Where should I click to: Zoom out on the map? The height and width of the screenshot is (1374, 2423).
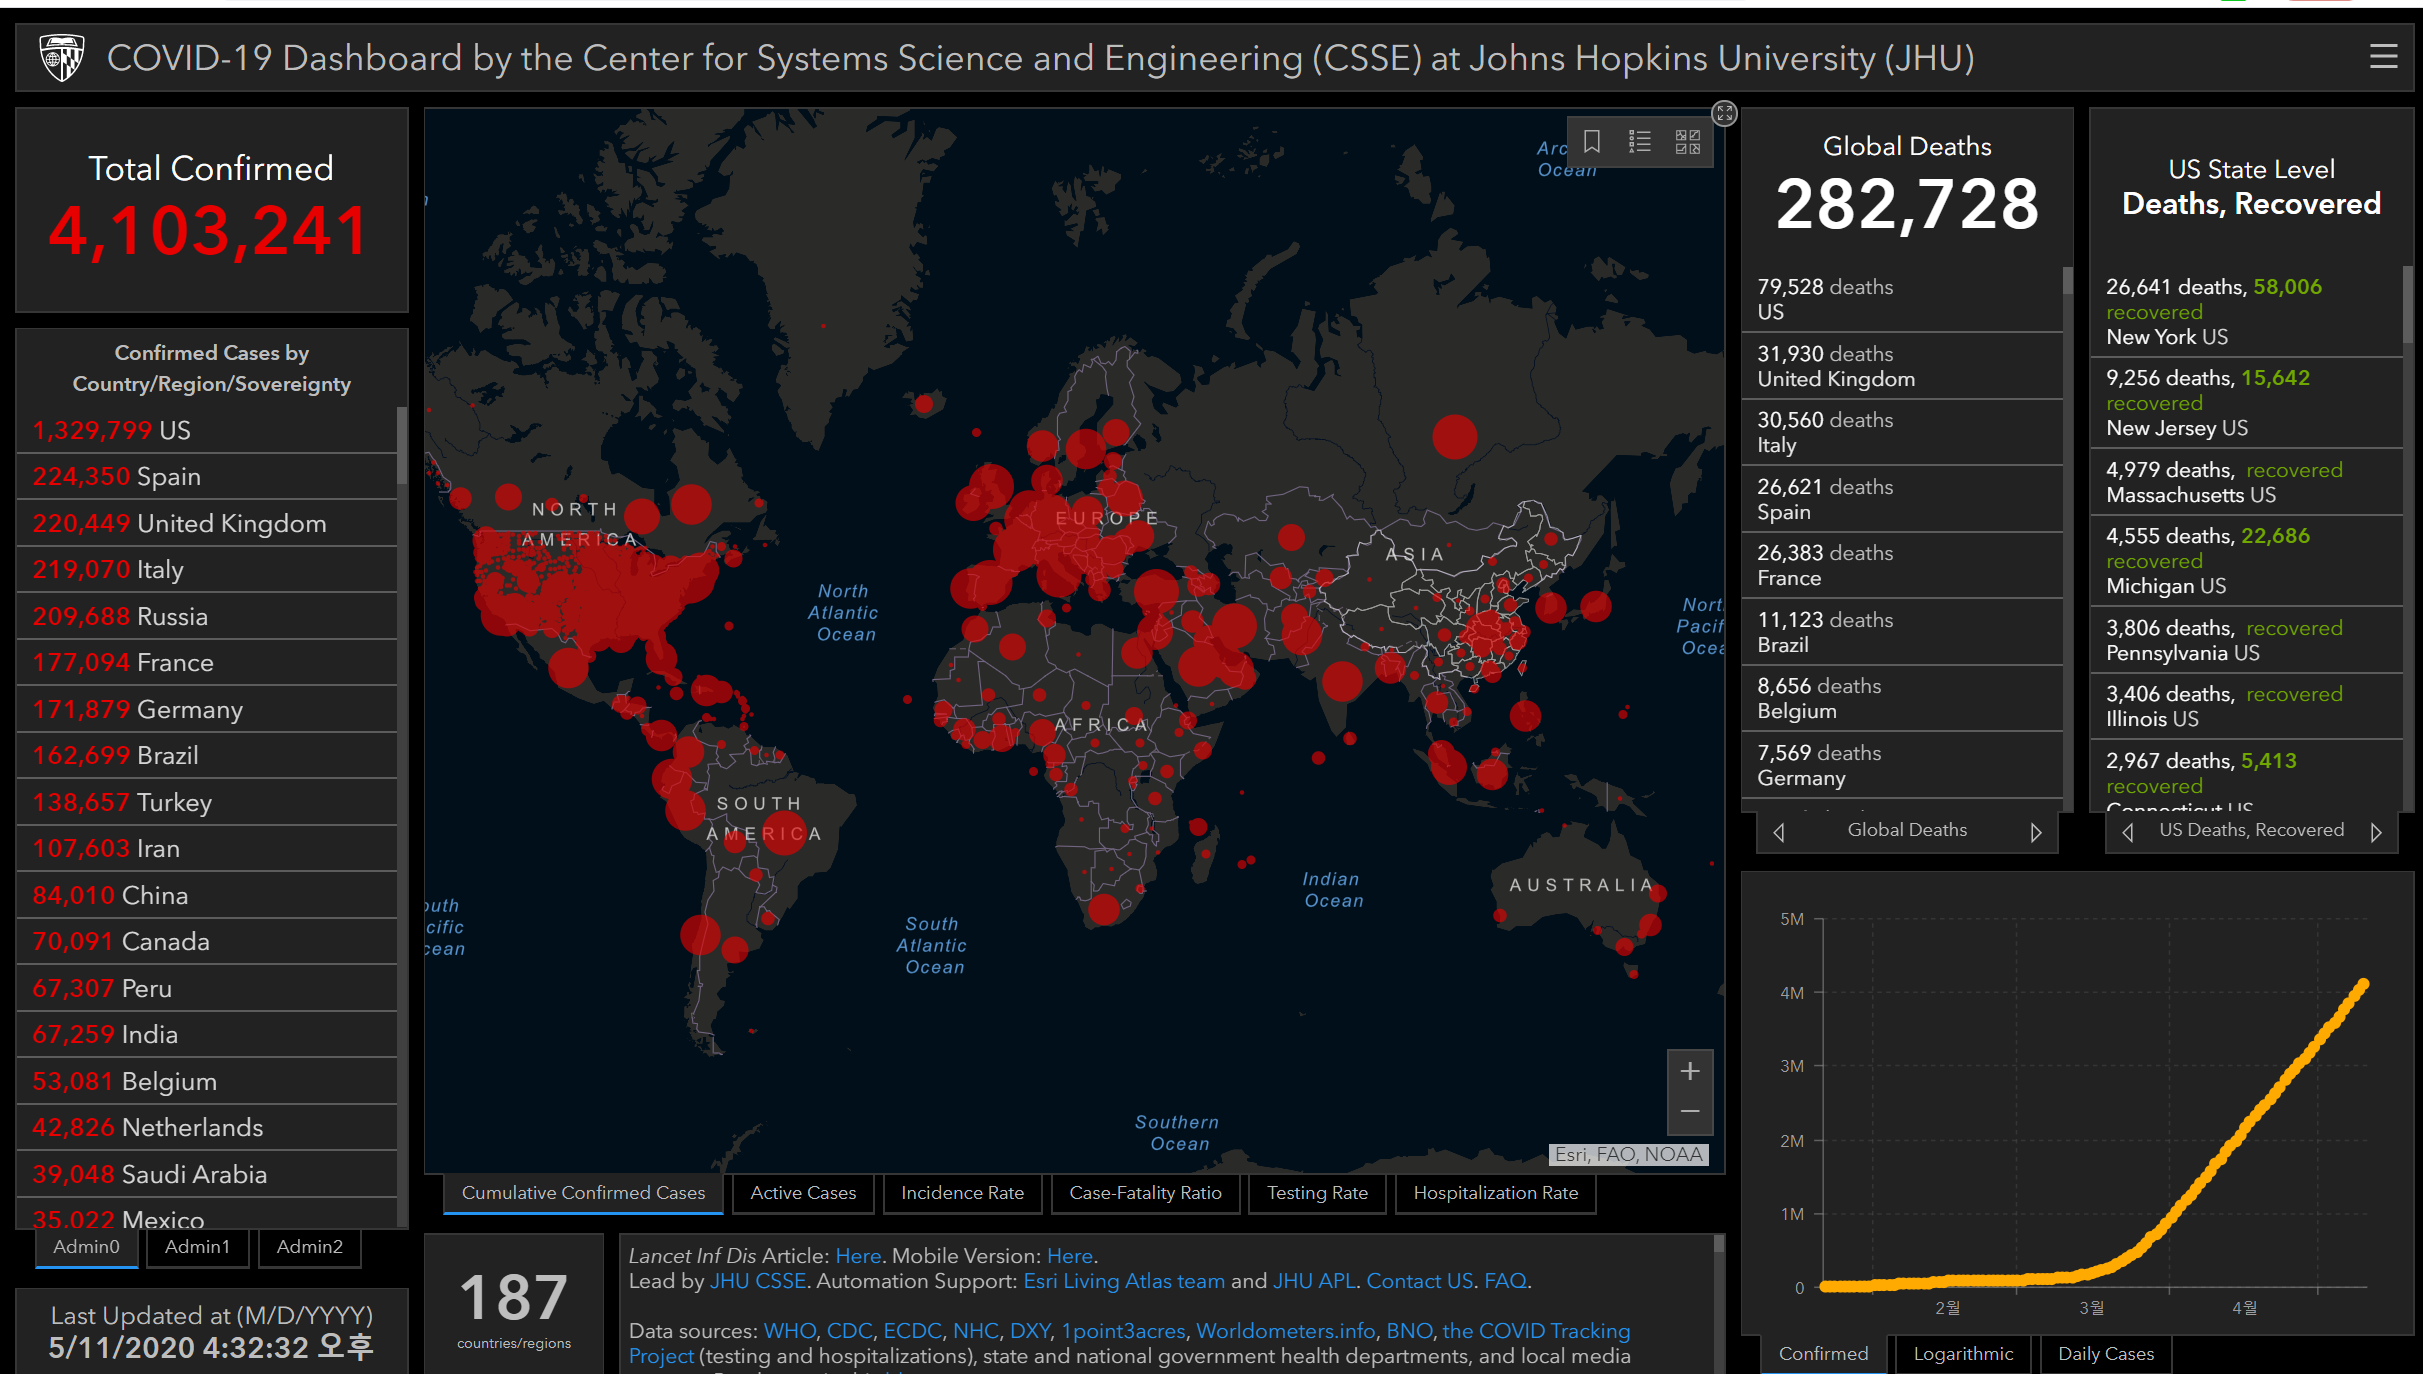point(1690,1112)
